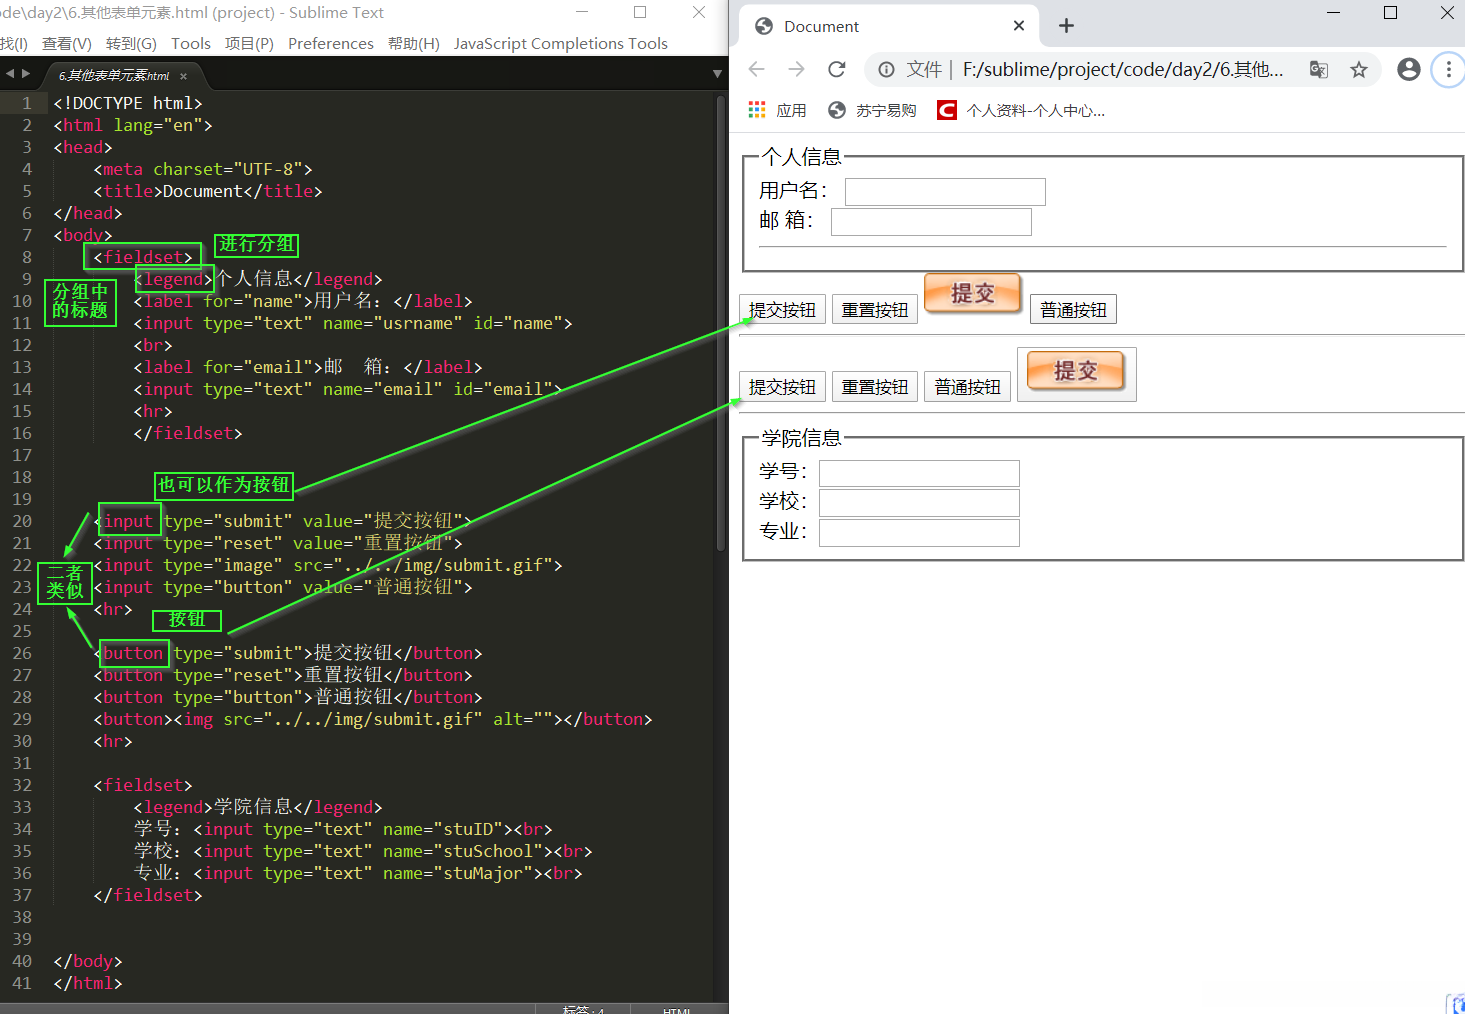
Task: Click the 学号 text input
Action: click(919, 473)
